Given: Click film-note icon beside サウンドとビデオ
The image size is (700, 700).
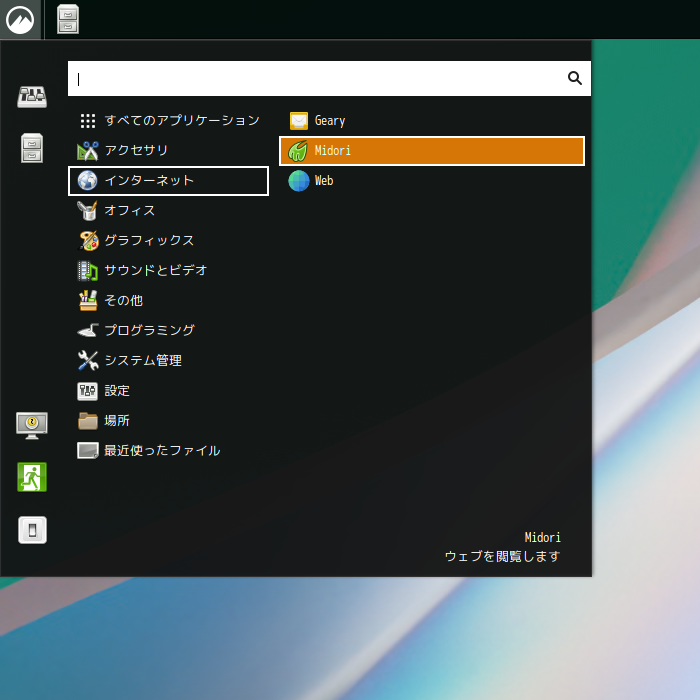Looking at the screenshot, I should point(88,271).
